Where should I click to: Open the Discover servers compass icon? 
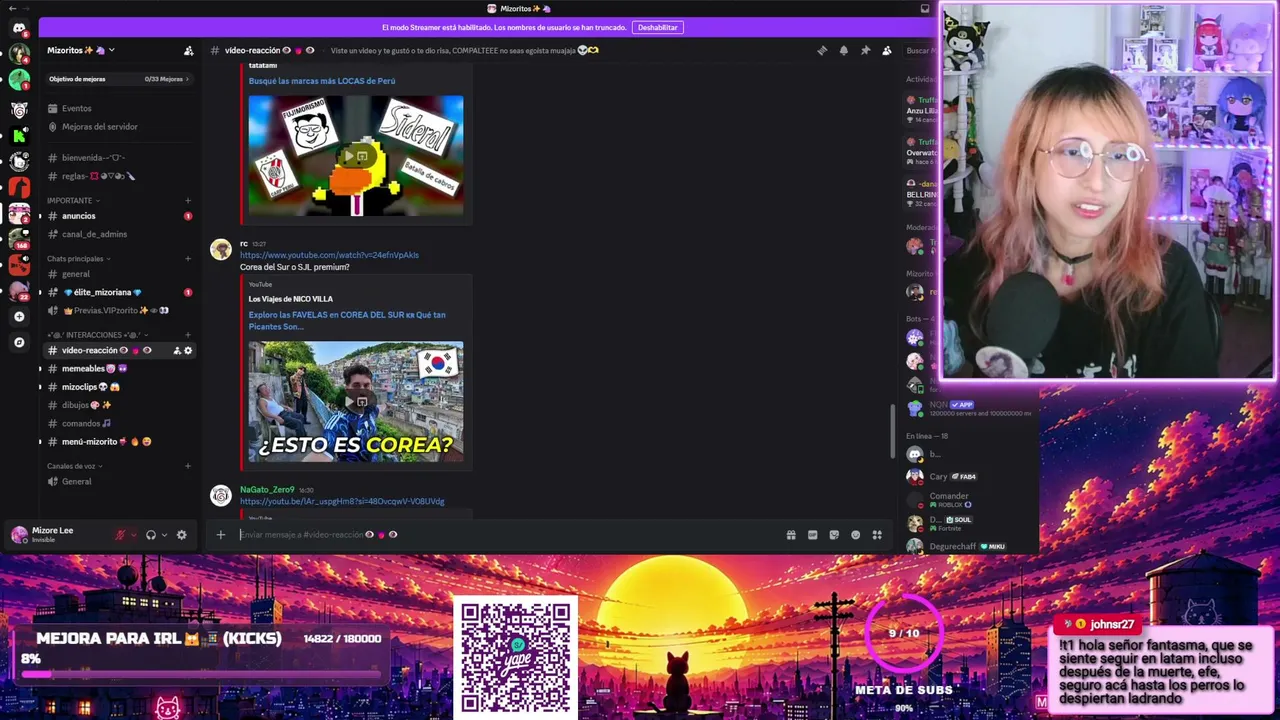19,343
